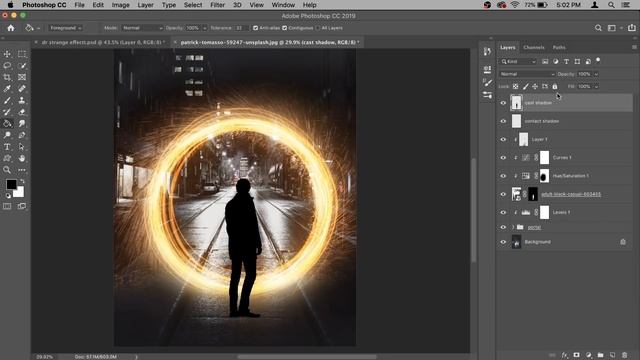The width and height of the screenshot is (640, 360).
Task: Open layer blend mode Normal dropdown
Action: [527, 74]
